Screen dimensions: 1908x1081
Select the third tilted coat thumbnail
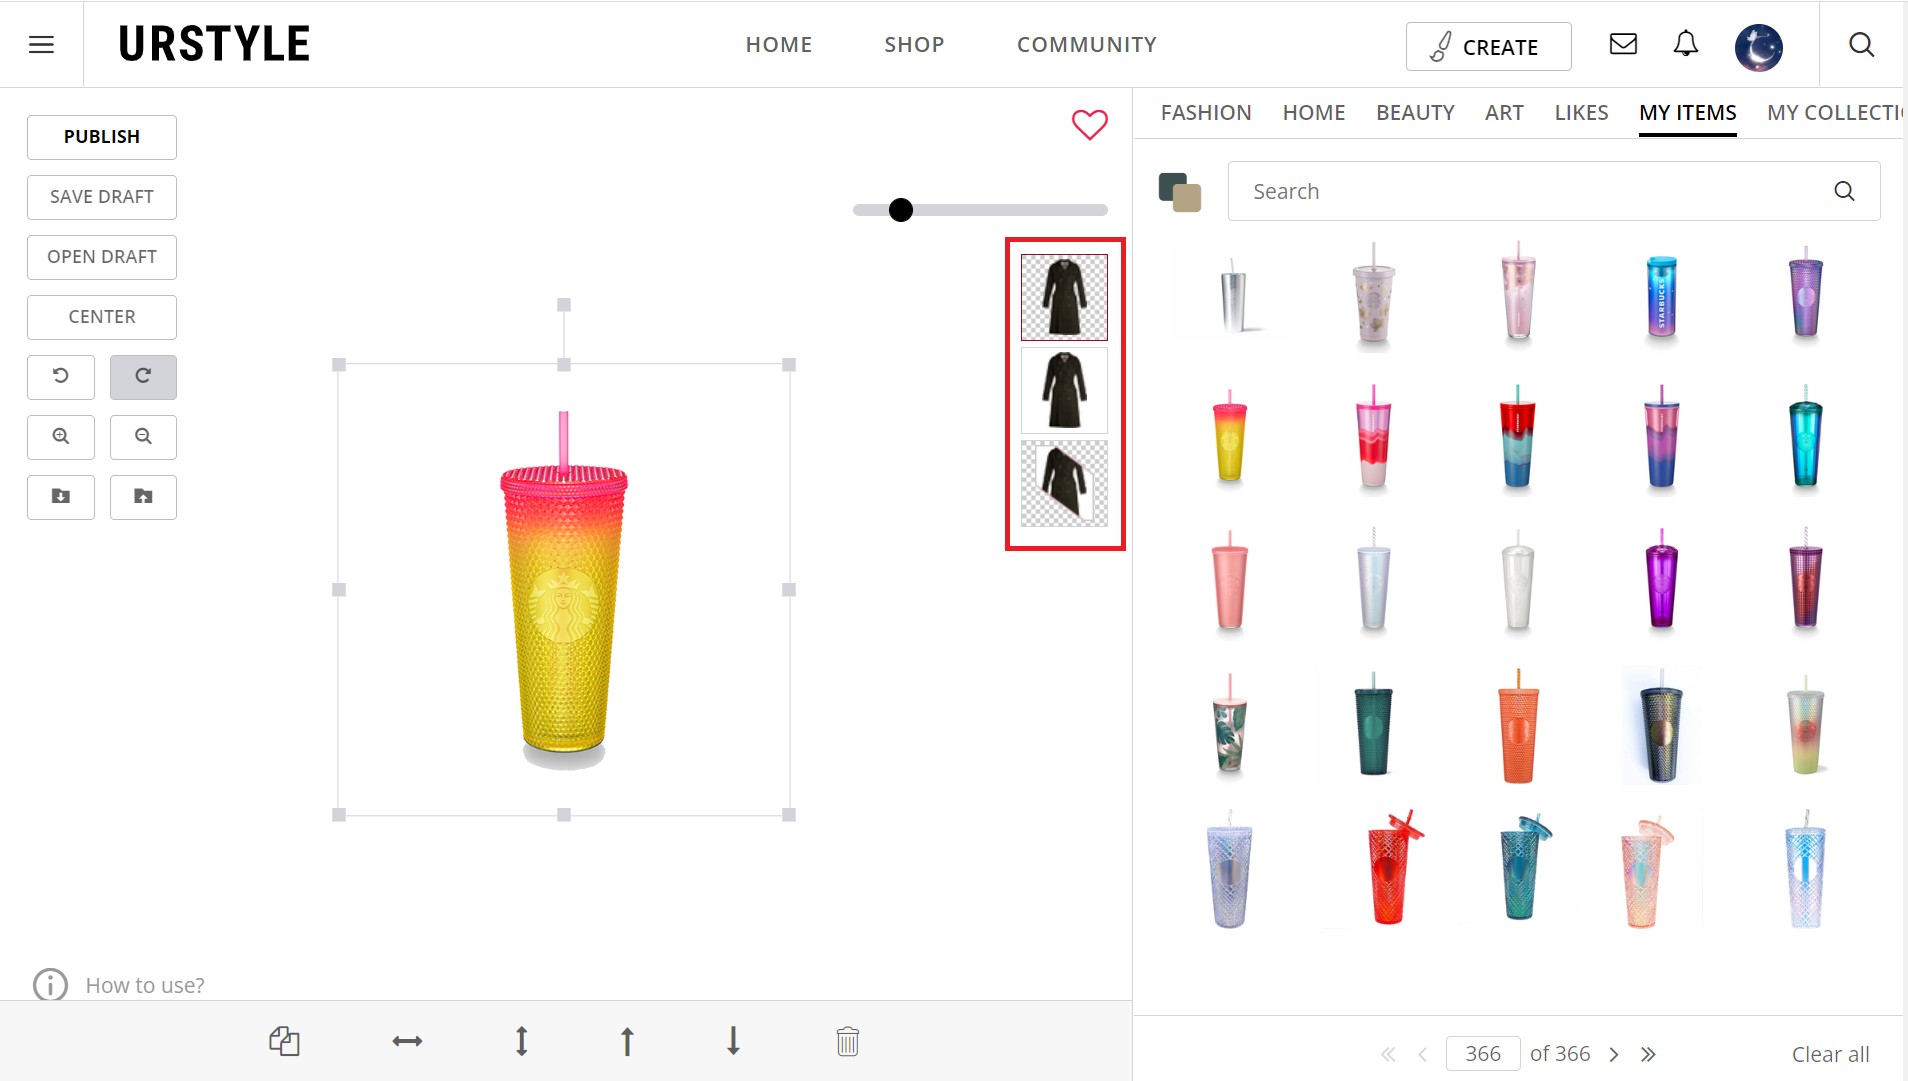[x=1064, y=483]
